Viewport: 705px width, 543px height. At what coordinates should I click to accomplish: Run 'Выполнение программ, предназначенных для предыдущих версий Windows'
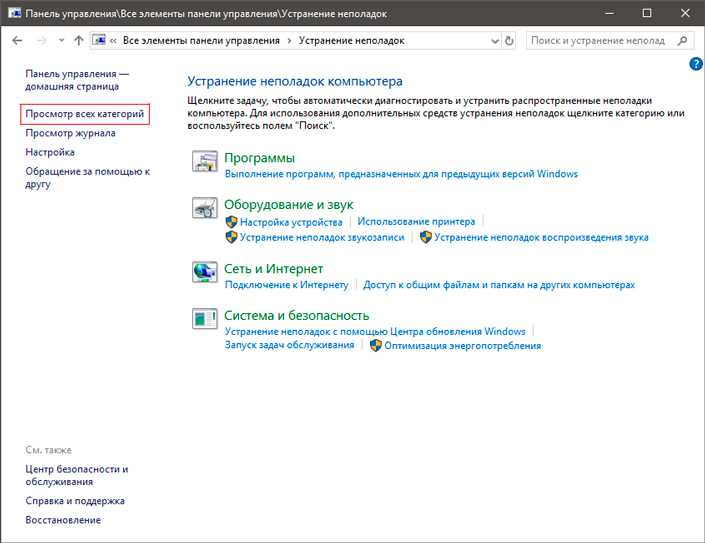(x=401, y=174)
